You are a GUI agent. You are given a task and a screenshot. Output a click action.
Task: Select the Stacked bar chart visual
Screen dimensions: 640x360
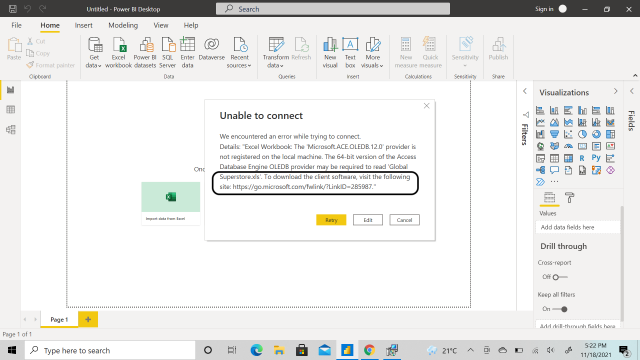coord(540,110)
